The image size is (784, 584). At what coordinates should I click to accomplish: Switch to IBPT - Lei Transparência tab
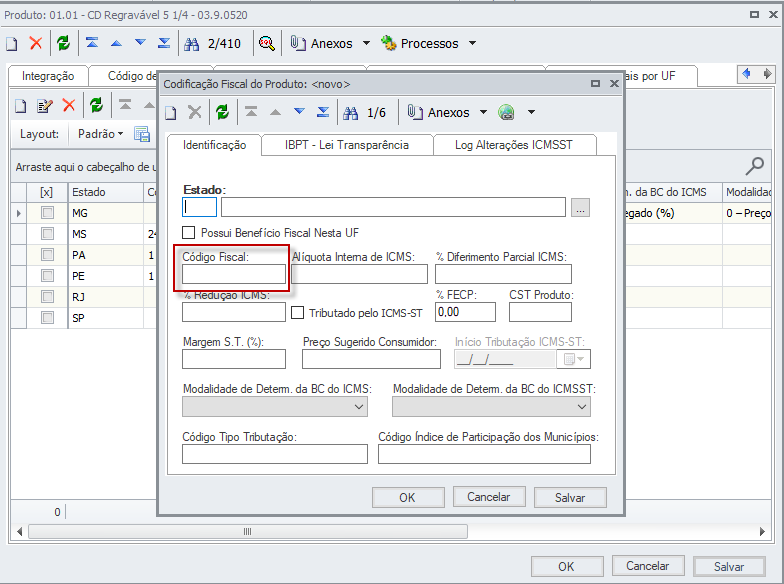click(347, 145)
